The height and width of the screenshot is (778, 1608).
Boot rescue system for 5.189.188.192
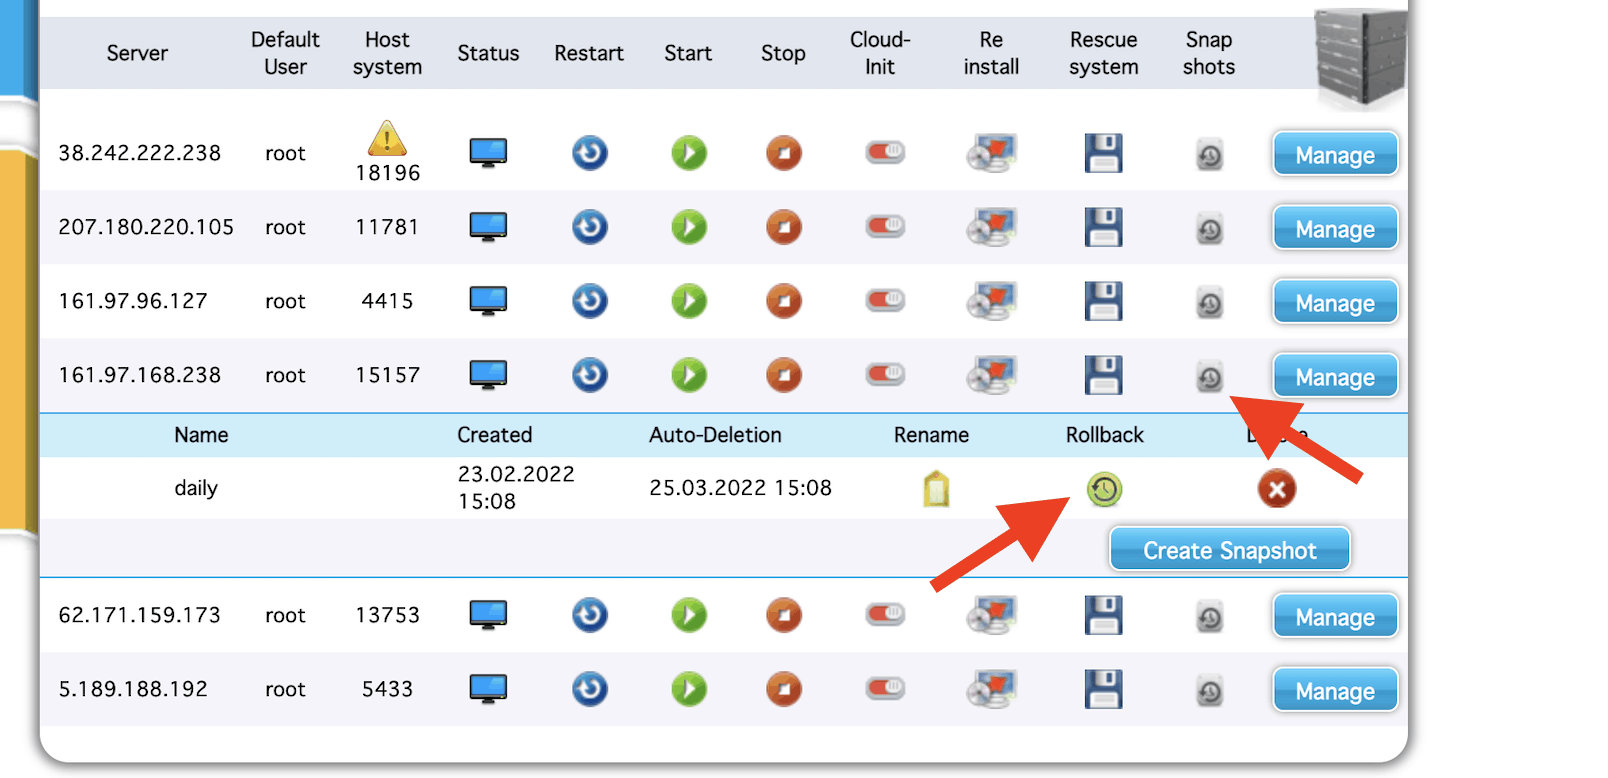coord(1103,689)
